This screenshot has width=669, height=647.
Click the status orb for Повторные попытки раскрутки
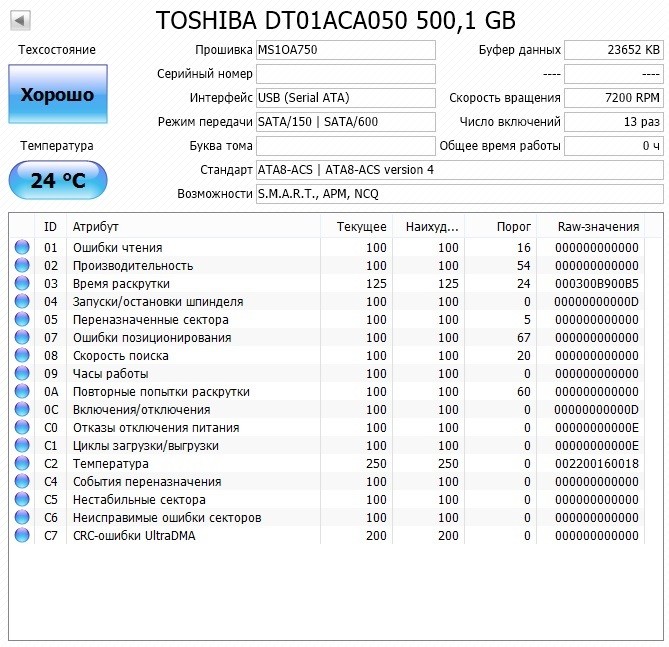click(x=22, y=391)
